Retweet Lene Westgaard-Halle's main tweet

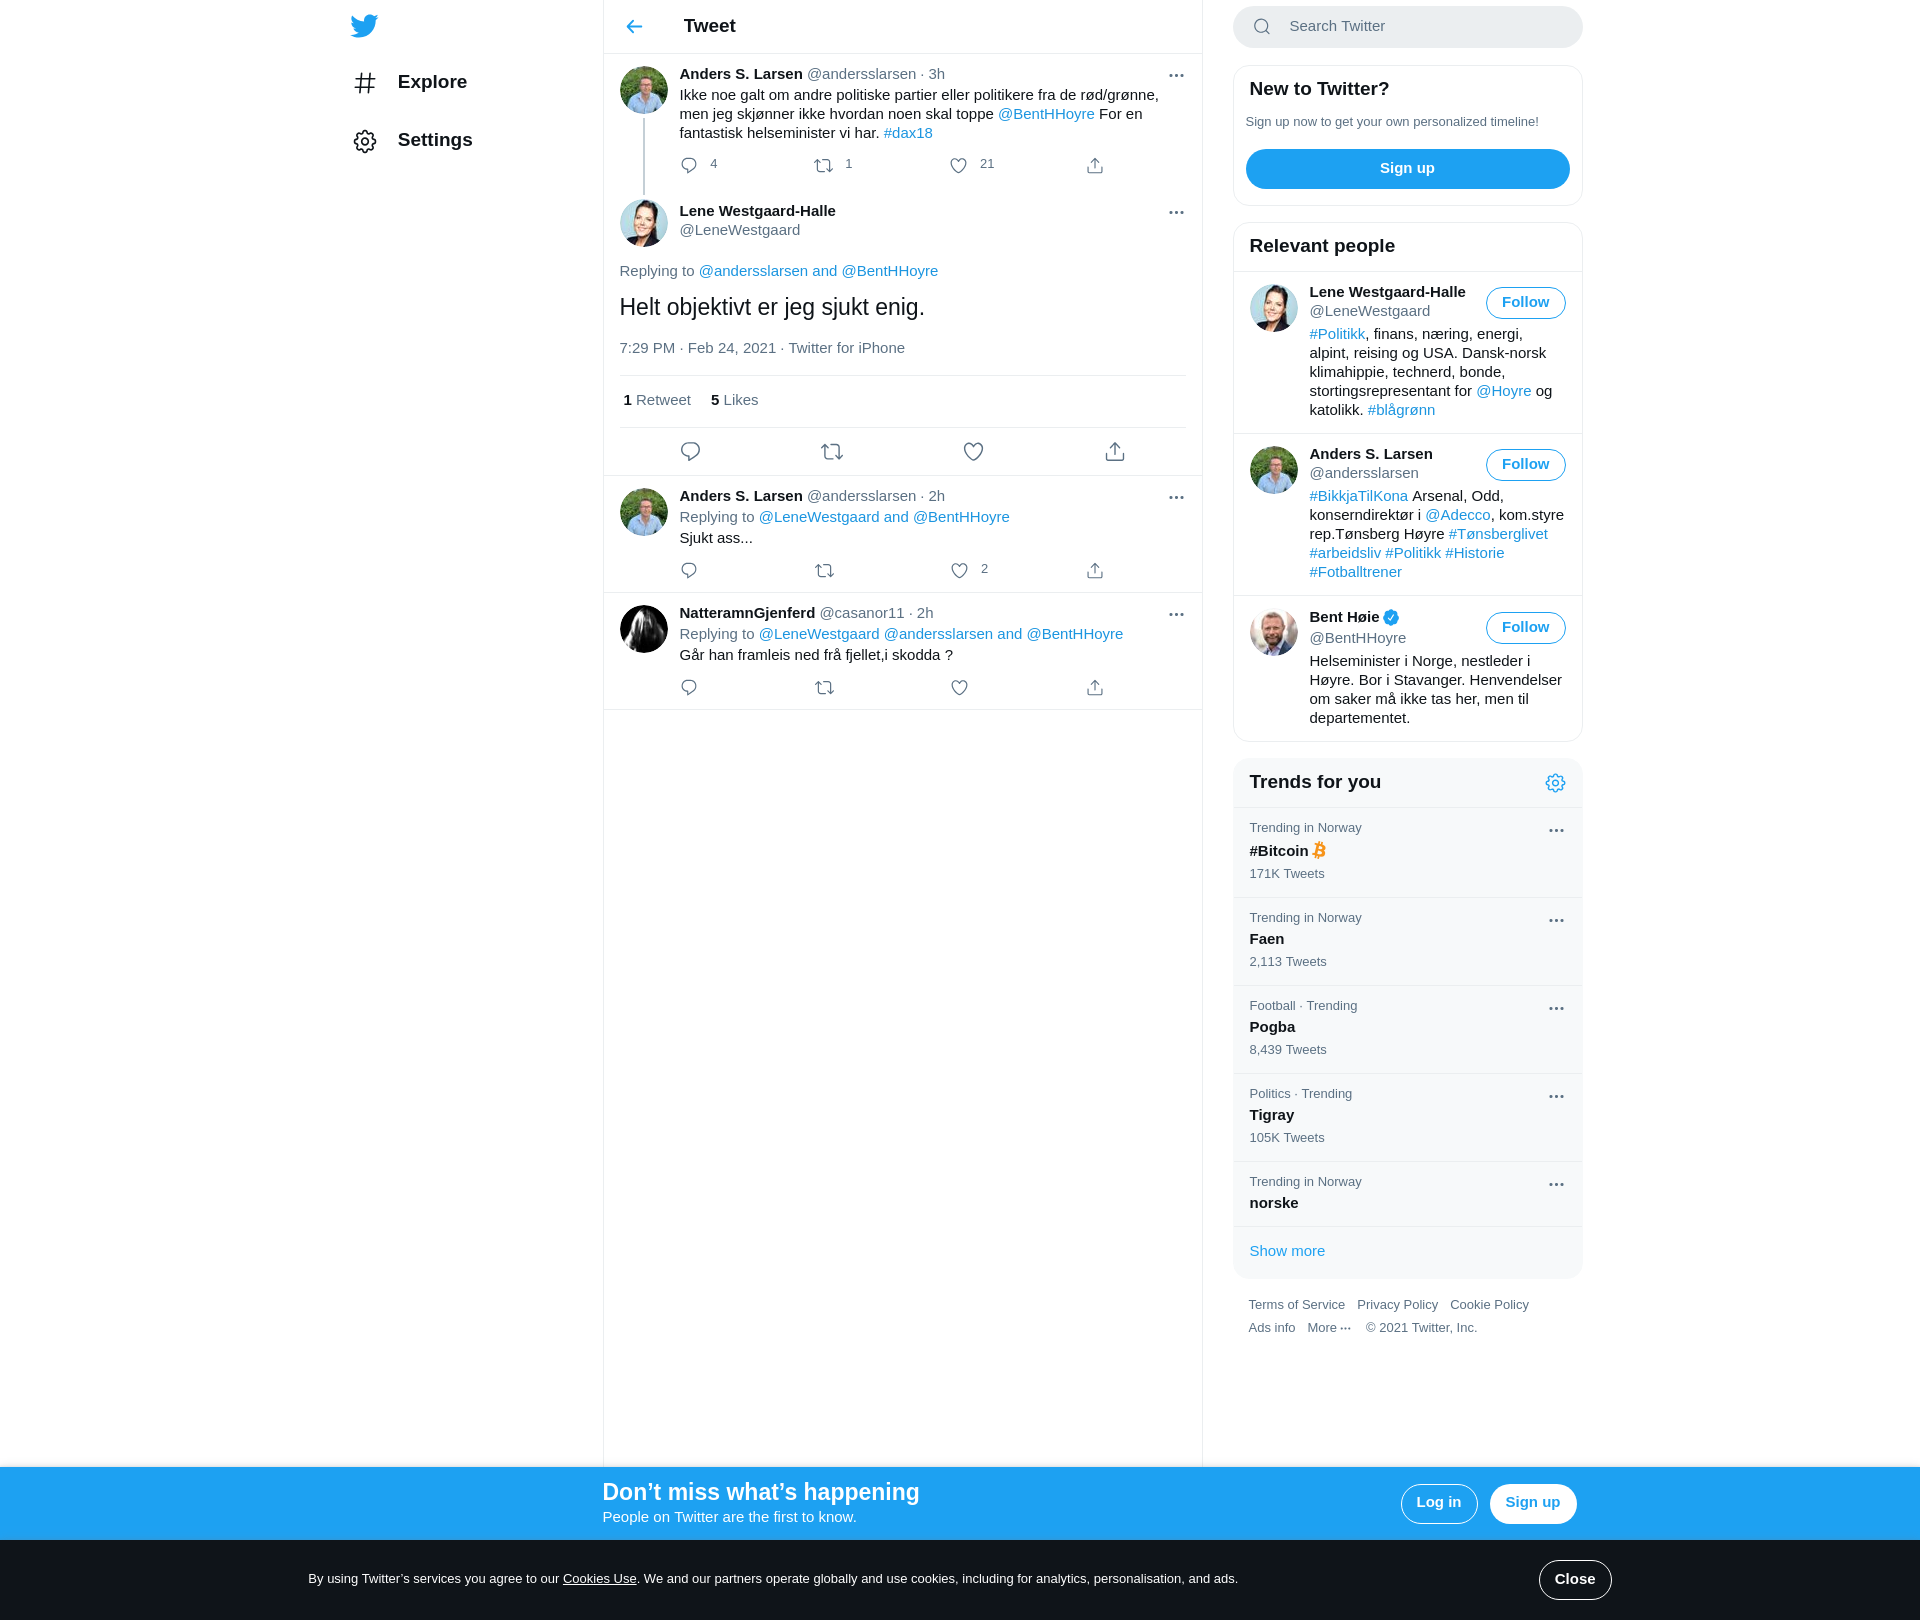[x=831, y=452]
